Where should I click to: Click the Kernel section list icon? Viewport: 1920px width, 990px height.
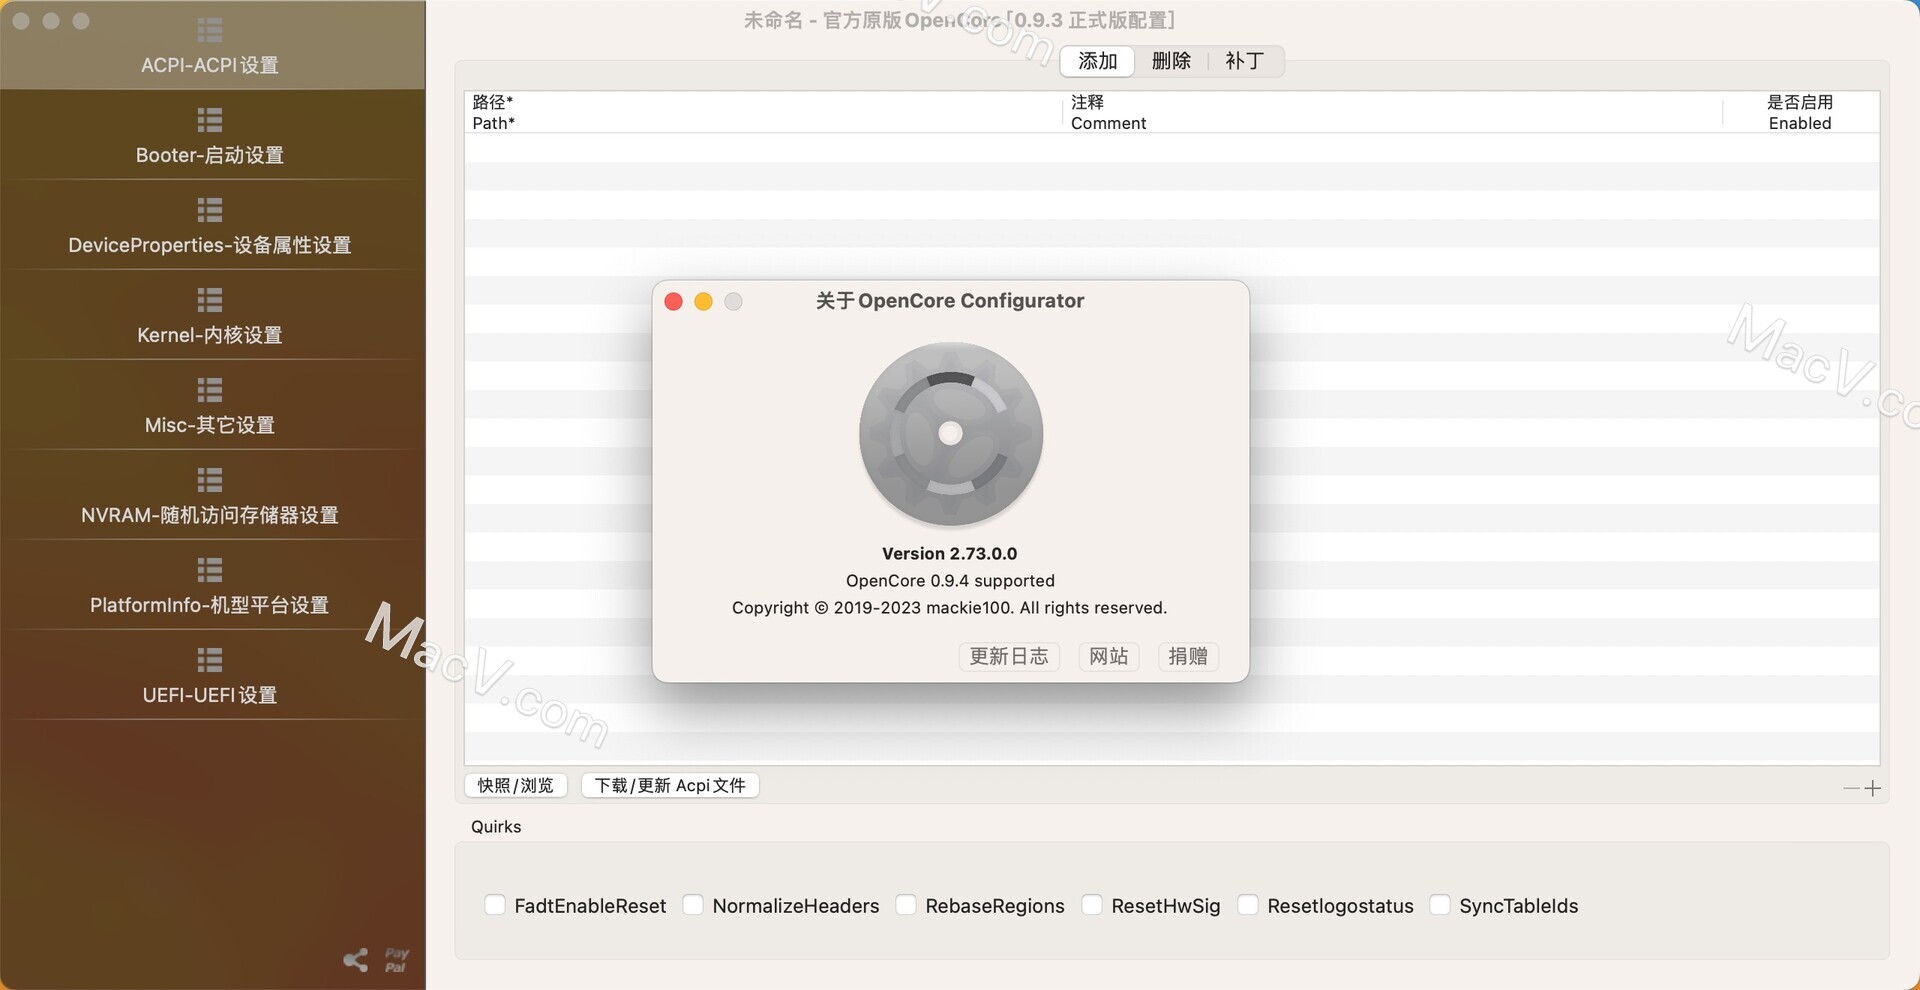tap(210, 300)
